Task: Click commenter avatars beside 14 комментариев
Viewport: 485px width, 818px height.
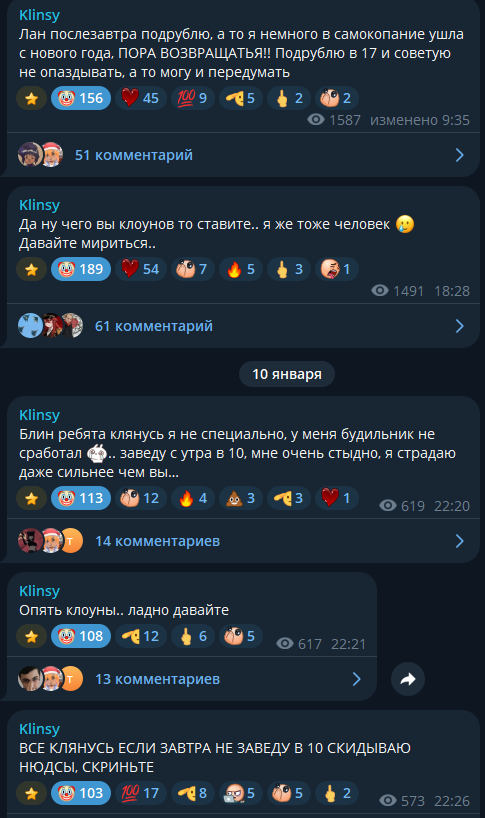Action: click(51, 541)
